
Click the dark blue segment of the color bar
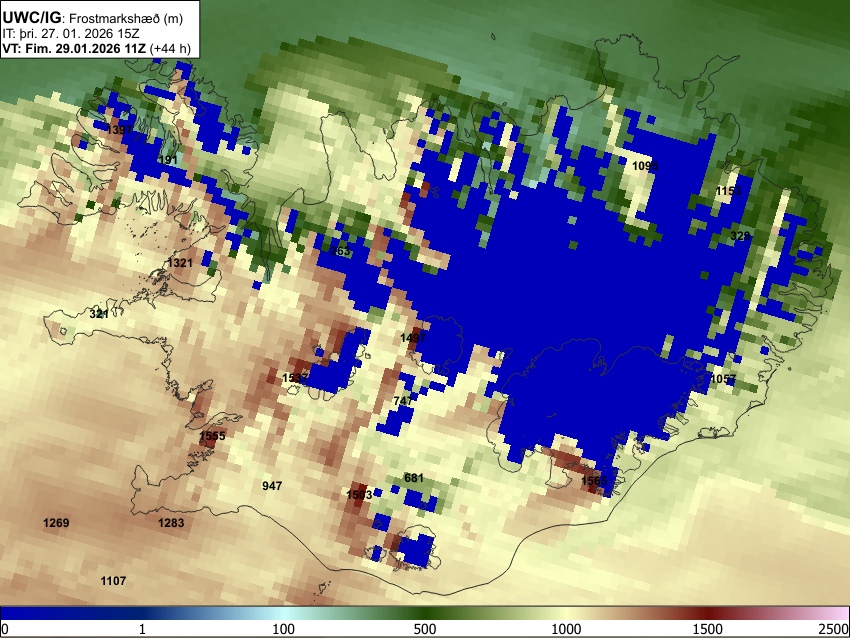[70, 614]
